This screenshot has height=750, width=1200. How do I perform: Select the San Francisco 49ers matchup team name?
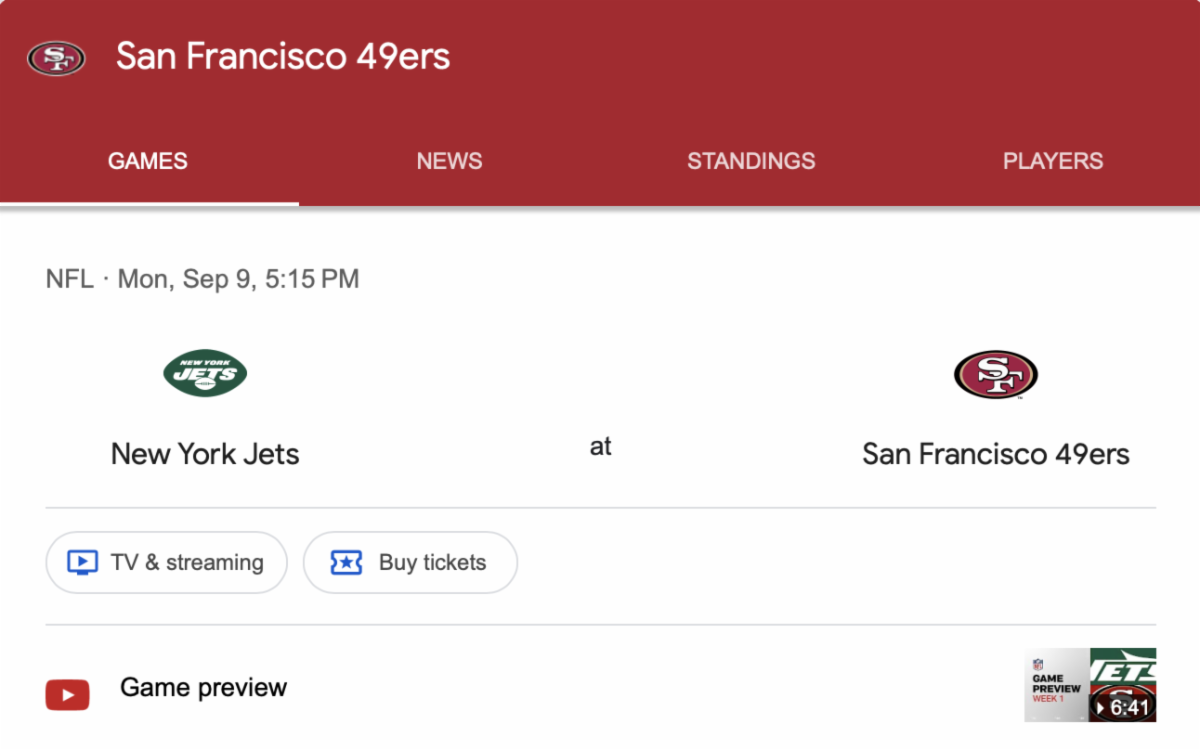[x=996, y=454]
